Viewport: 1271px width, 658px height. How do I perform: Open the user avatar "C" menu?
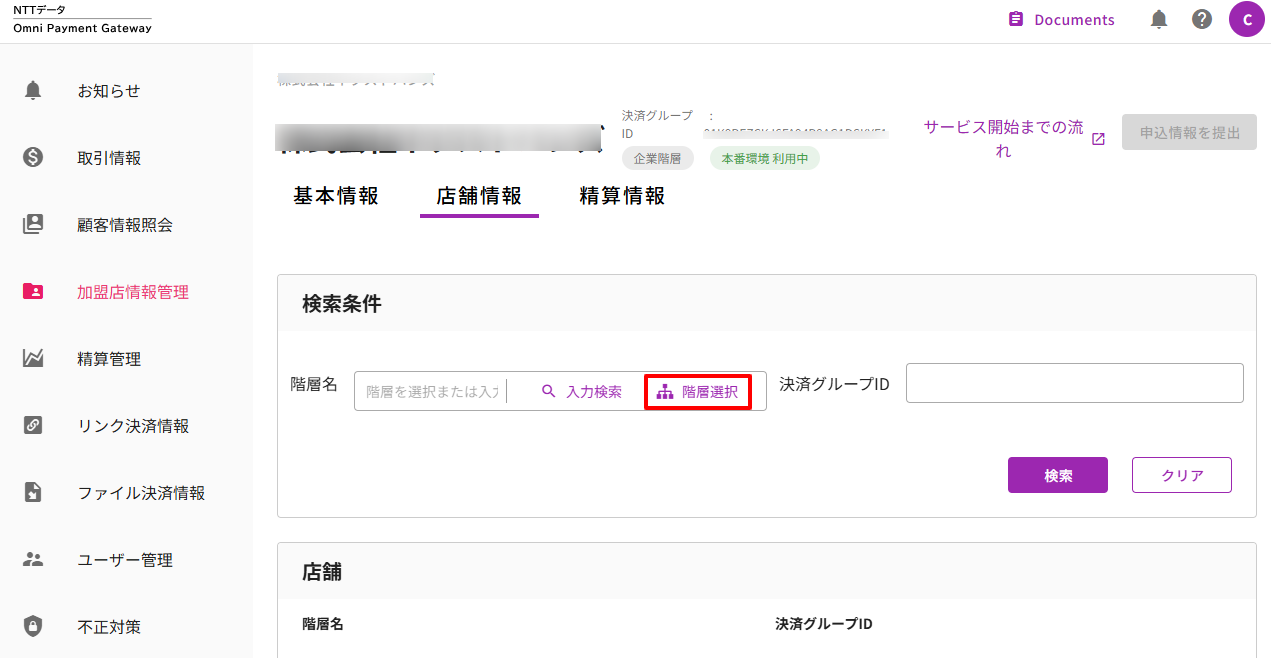coord(1247,19)
